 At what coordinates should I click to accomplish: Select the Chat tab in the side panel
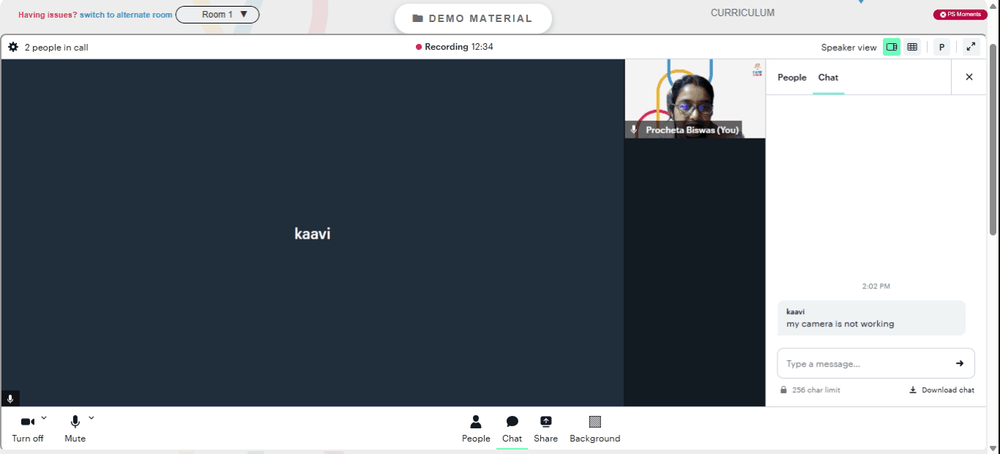tap(828, 77)
